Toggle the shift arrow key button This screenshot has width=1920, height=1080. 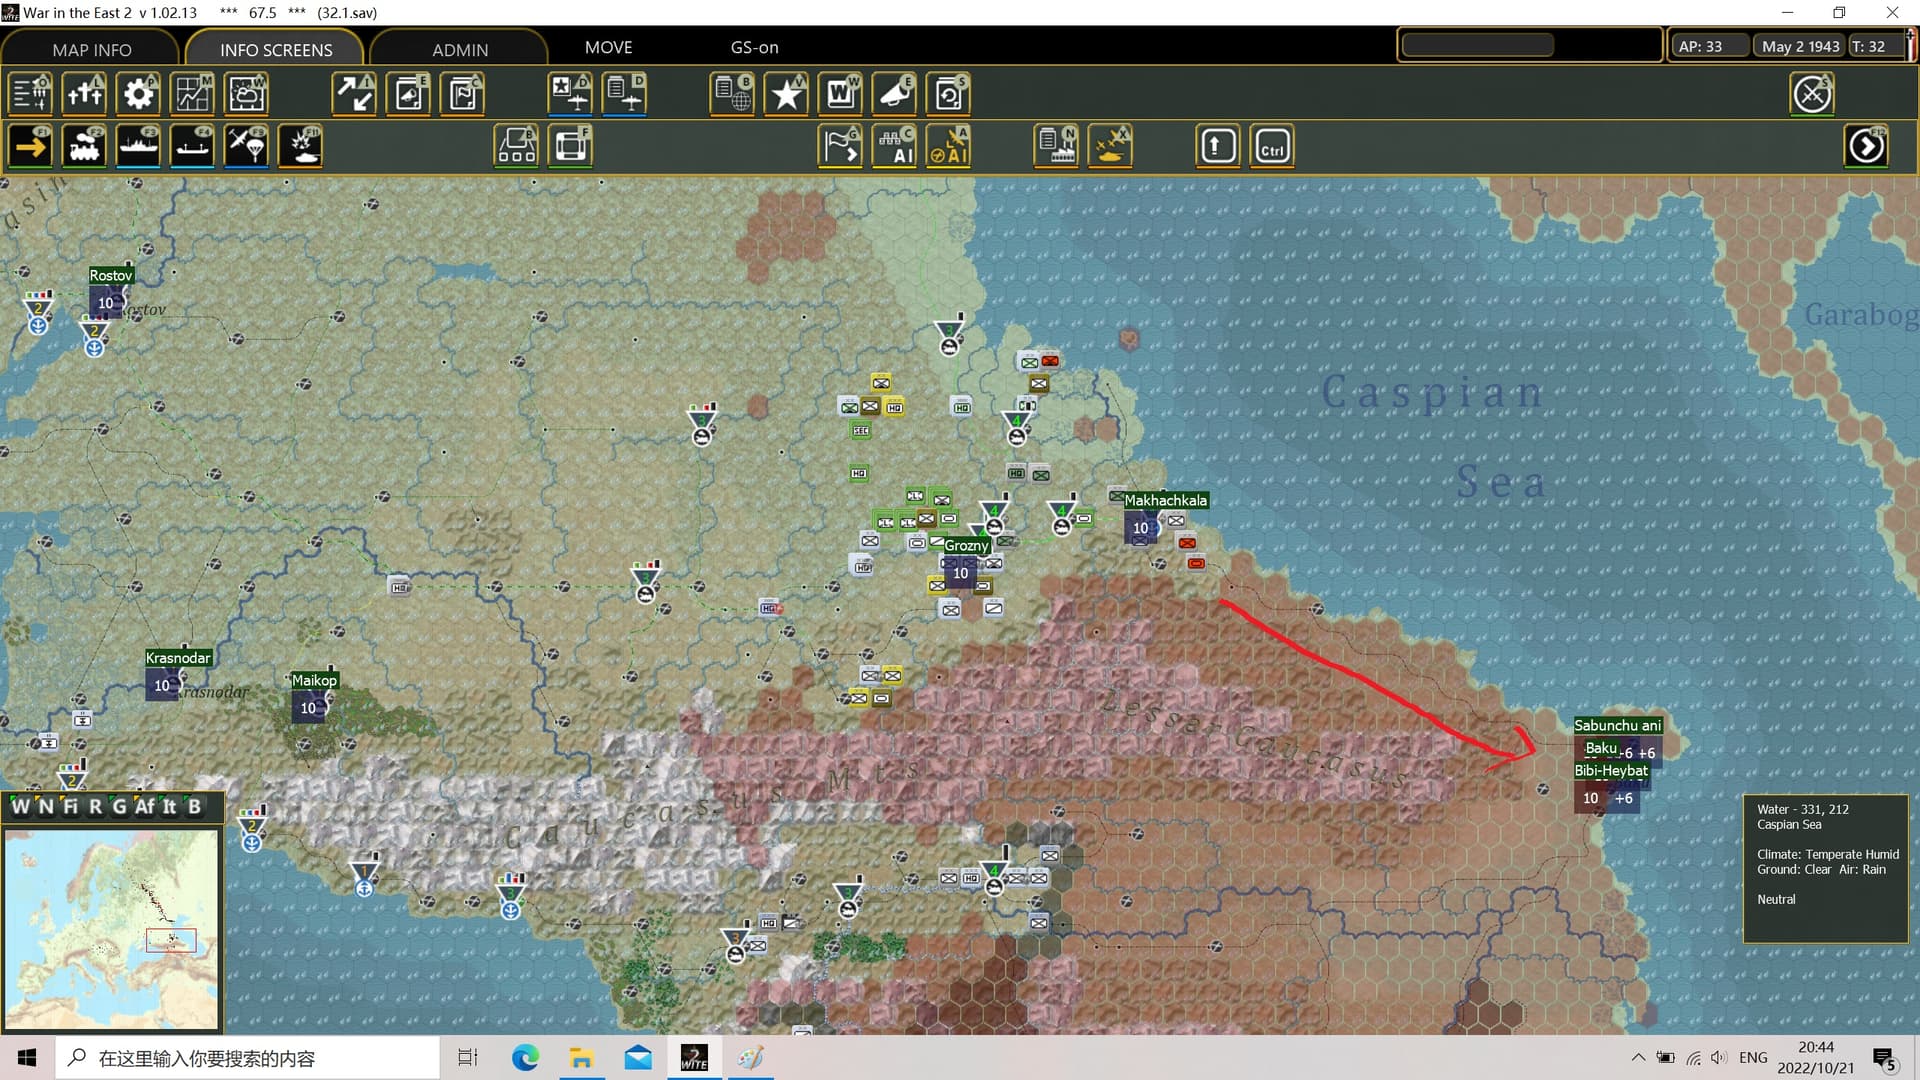(1217, 147)
